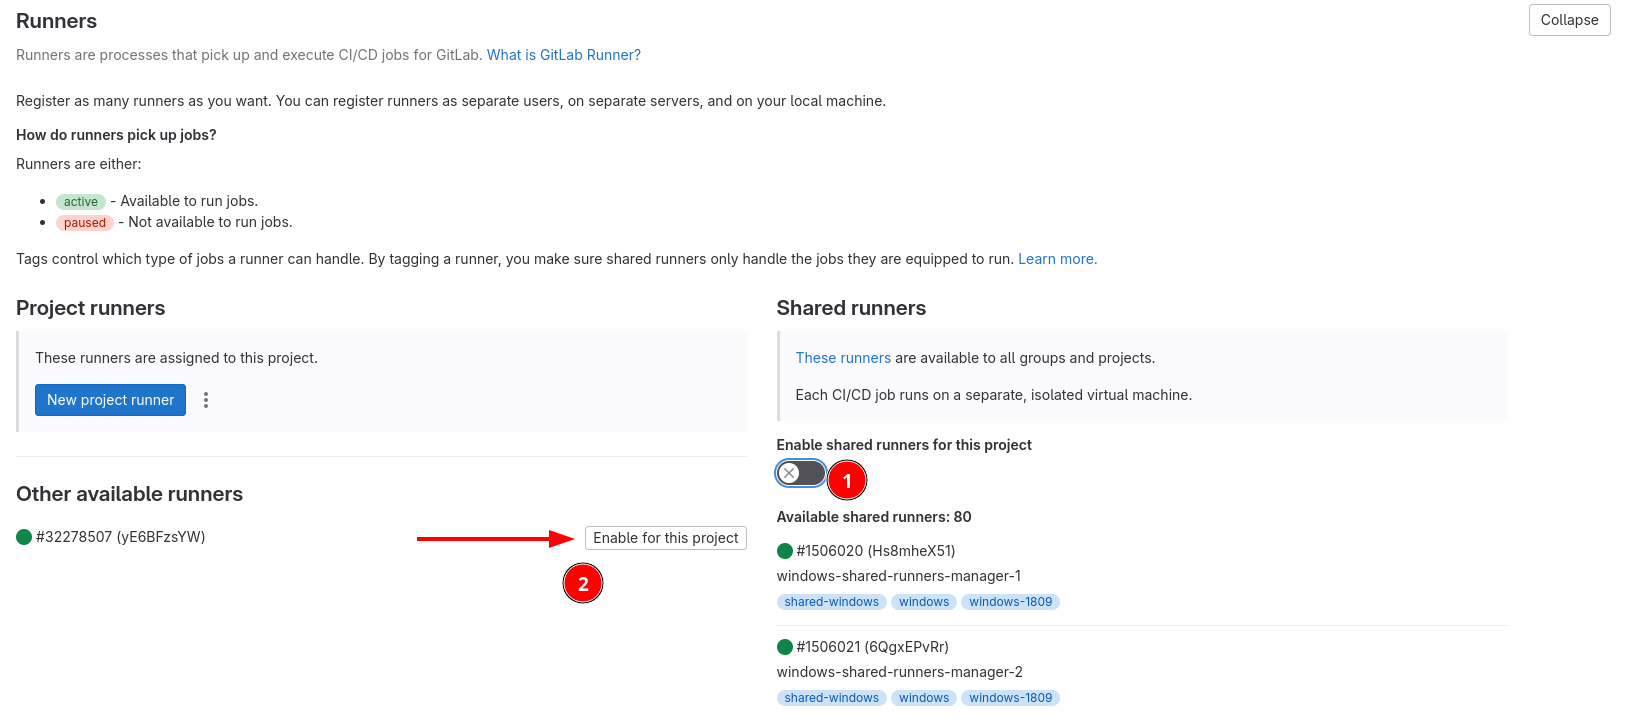
Task: Open the kebab menu beside New project runner
Action: coord(206,400)
